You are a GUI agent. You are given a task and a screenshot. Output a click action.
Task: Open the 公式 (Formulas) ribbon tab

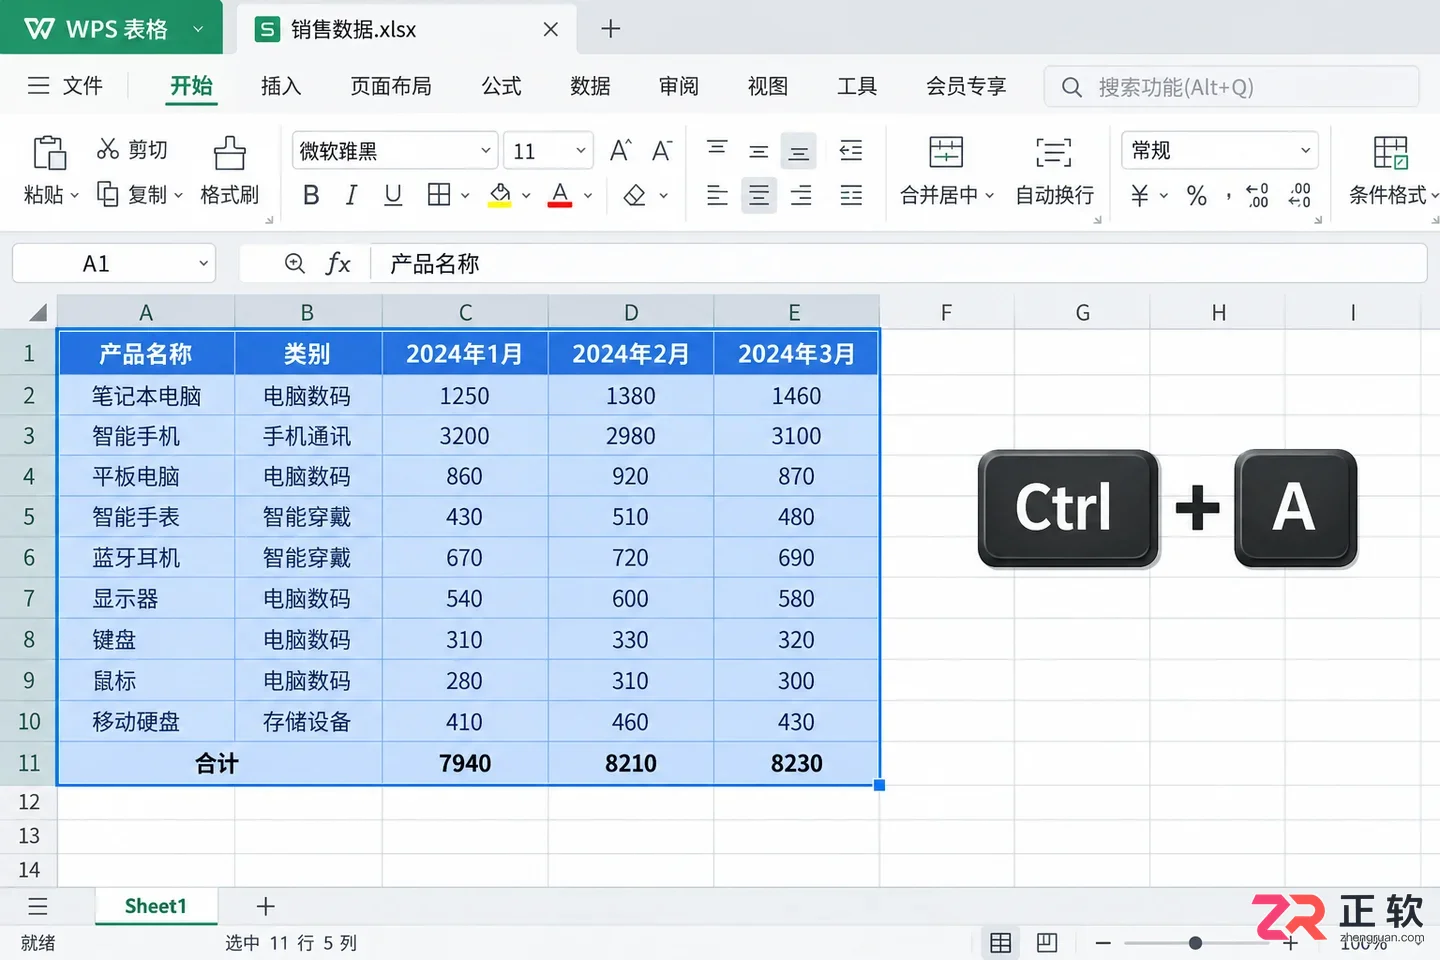tap(501, 86)
